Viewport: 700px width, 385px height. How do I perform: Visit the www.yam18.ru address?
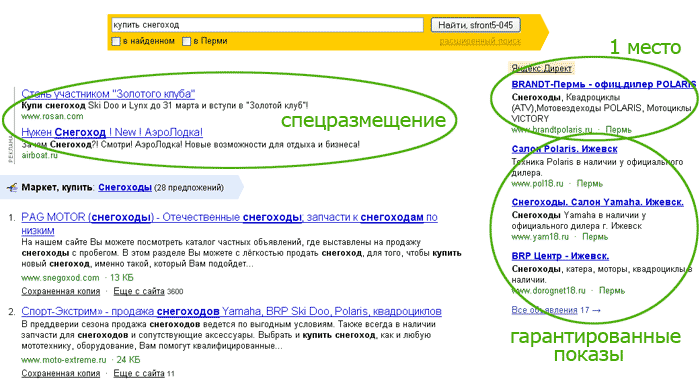[540, 237]
